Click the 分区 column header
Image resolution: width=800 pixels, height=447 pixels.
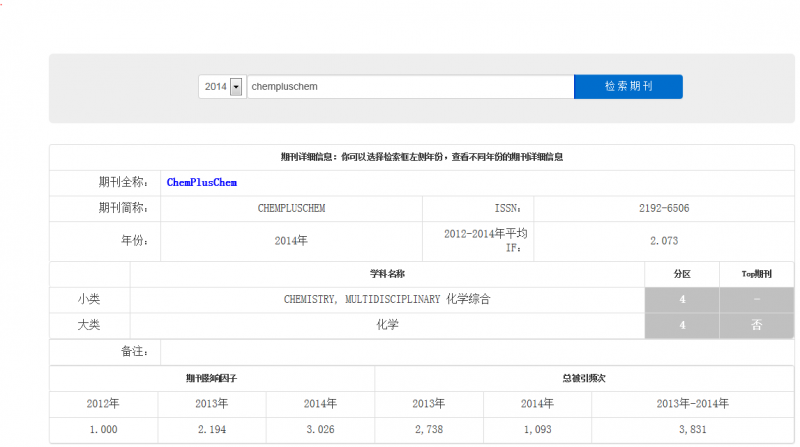point(682,274)
